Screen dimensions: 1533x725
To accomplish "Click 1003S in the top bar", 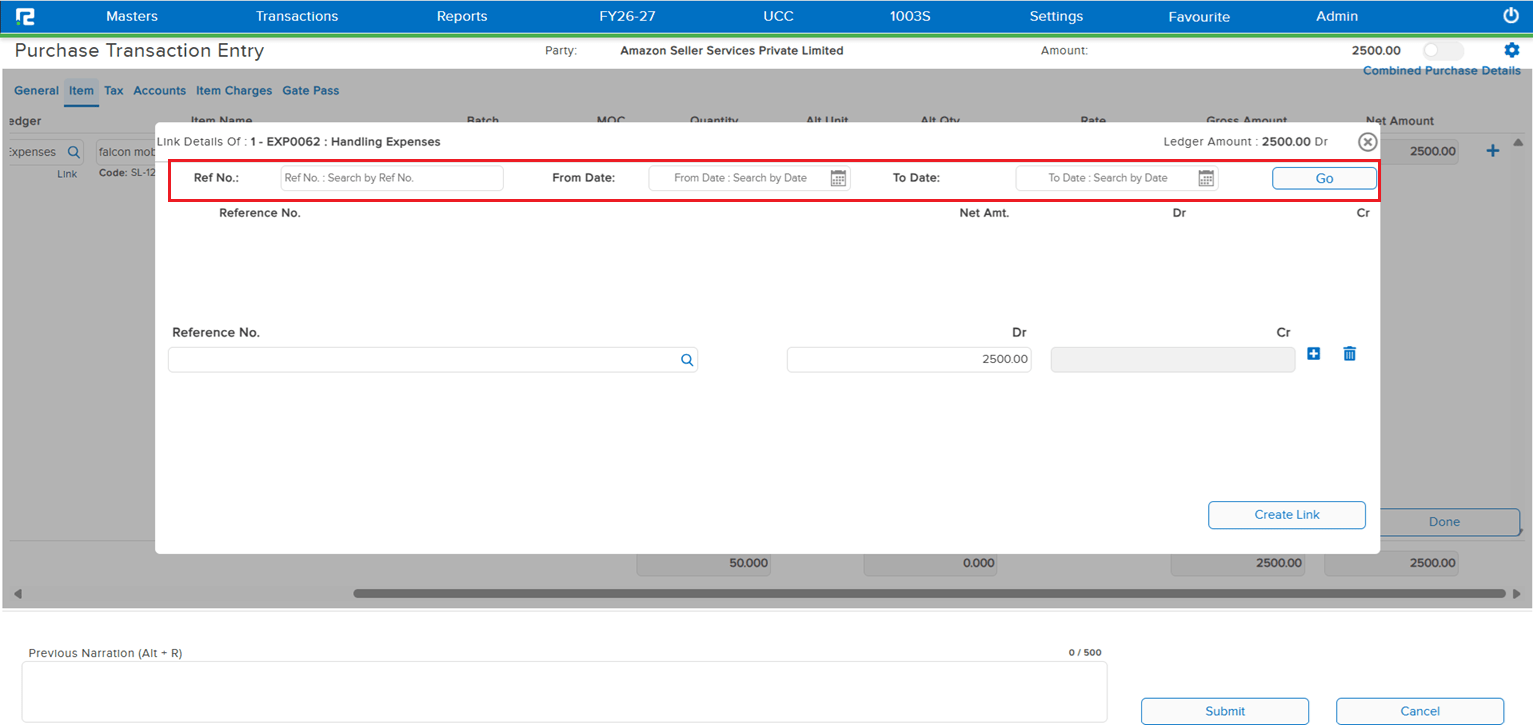I will tap(911, 16).
